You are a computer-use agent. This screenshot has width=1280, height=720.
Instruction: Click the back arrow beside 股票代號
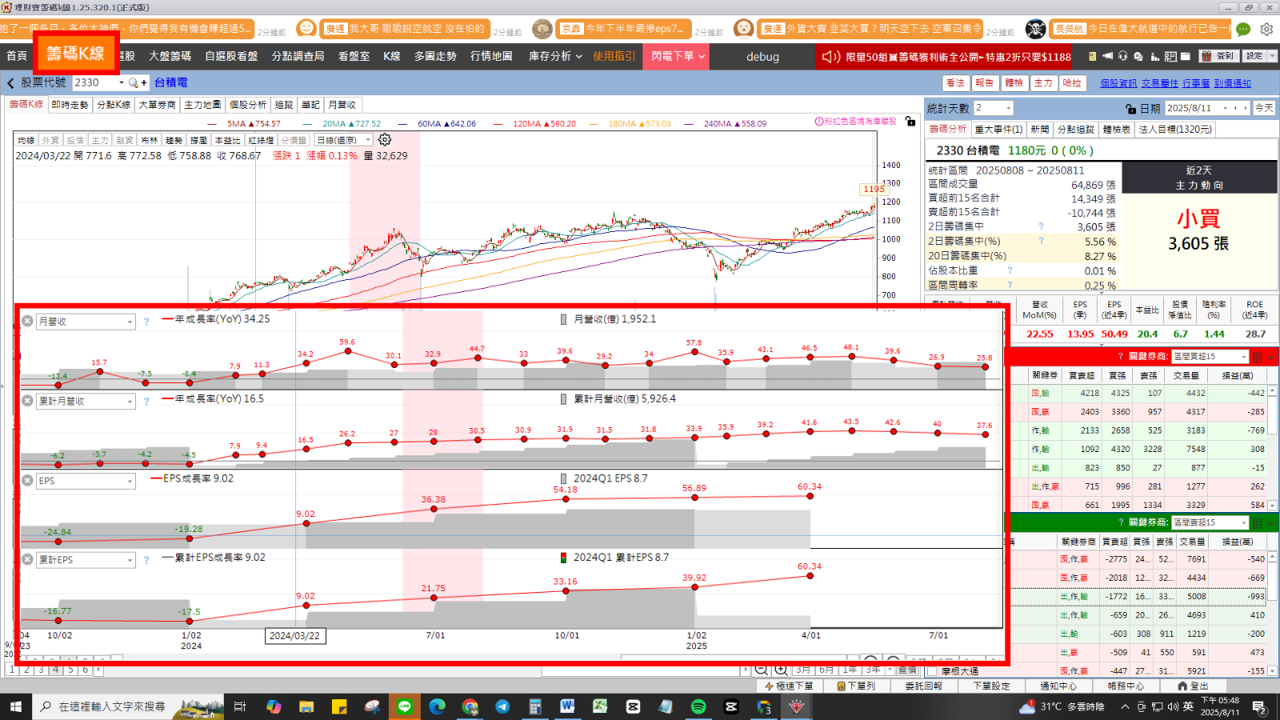(11, 83)
